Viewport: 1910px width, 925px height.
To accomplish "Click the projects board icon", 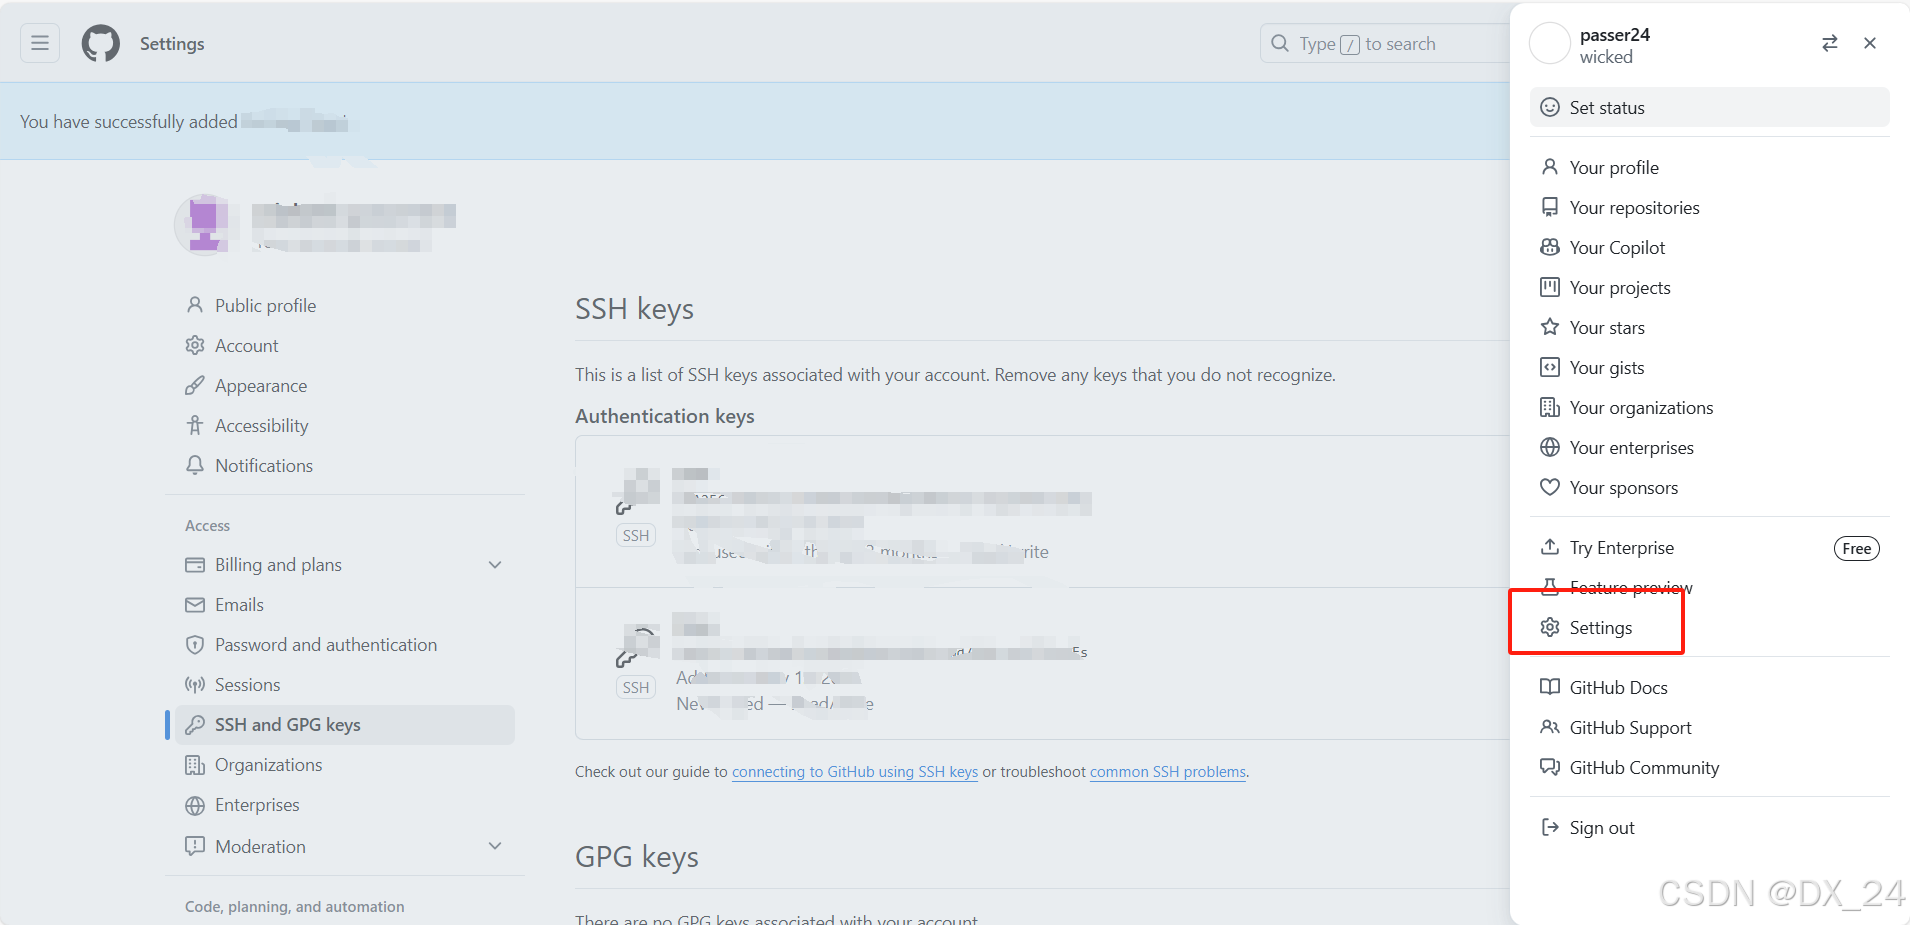I will pyautogui.click(x=1550, y=287).
